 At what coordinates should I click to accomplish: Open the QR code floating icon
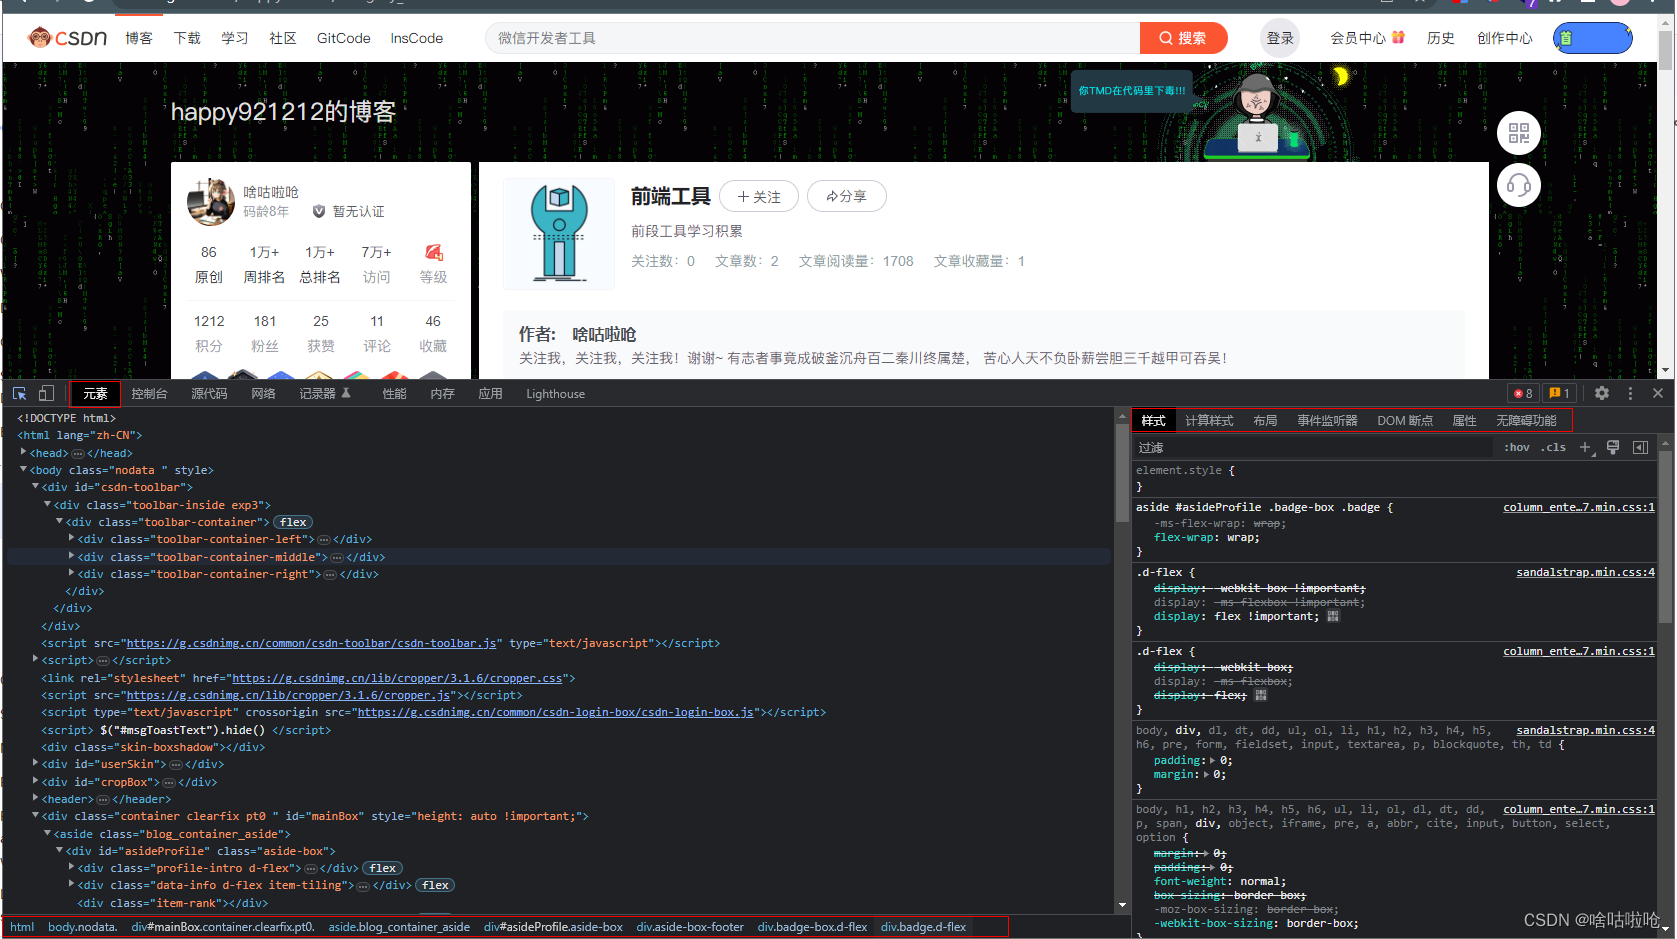[x=1518, y=133]
